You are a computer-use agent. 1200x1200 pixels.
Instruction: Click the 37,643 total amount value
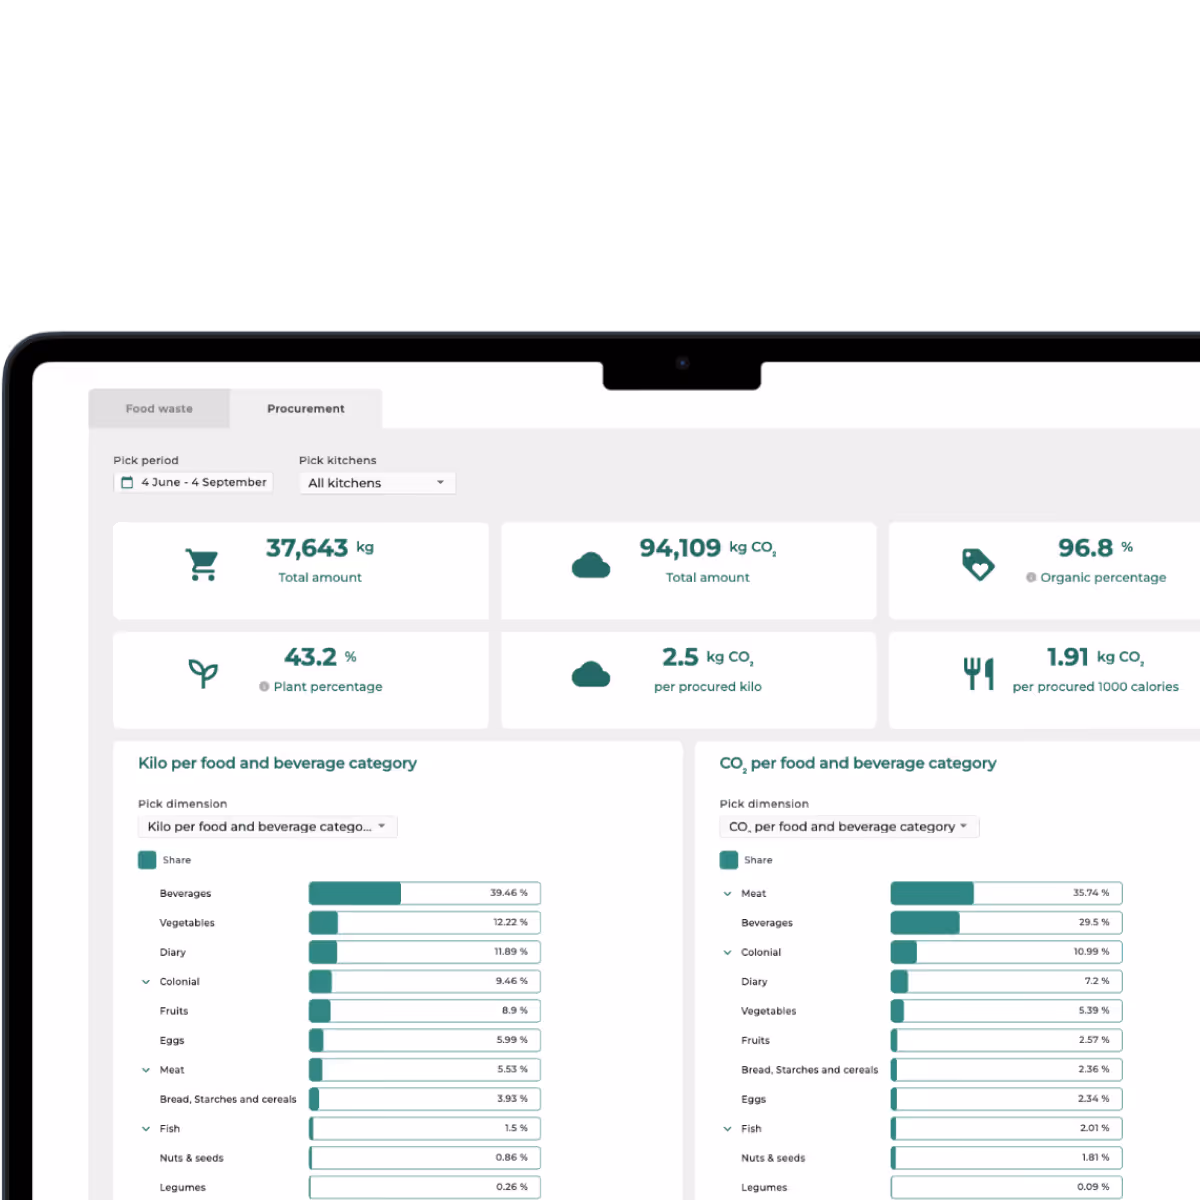click(x=307, y=548)
